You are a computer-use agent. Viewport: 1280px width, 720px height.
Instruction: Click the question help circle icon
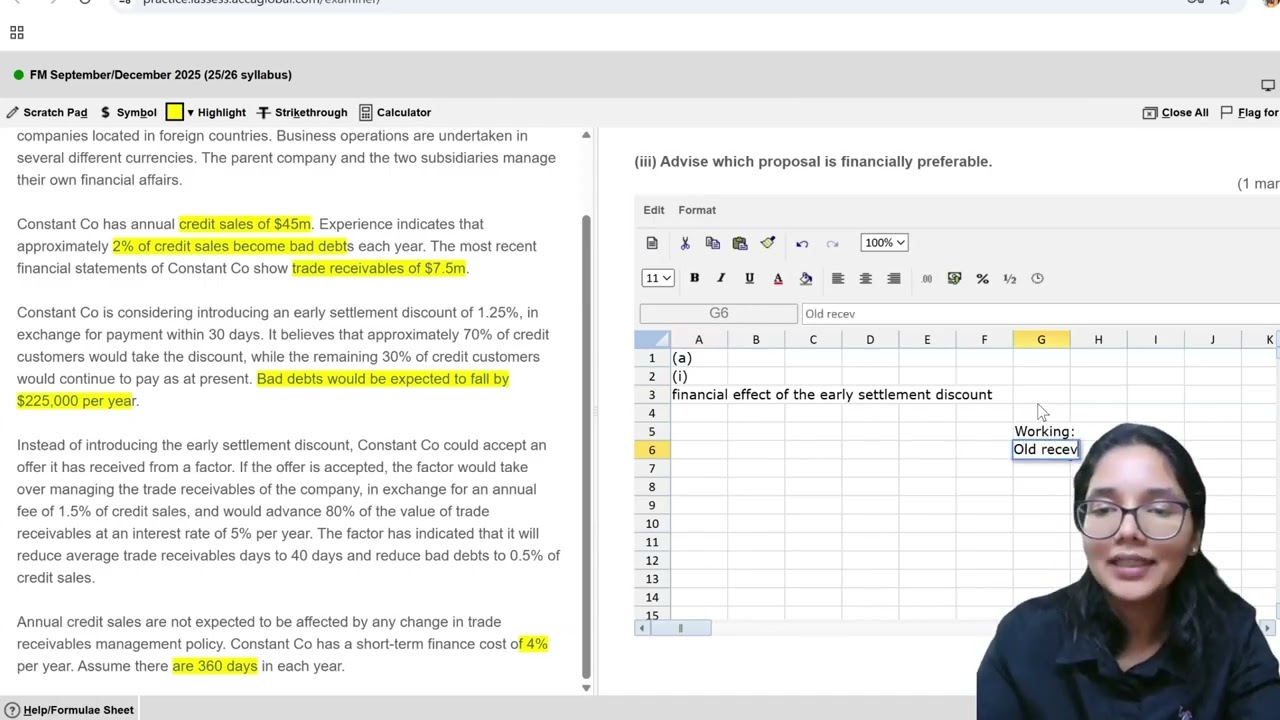[x=12, y=710]
